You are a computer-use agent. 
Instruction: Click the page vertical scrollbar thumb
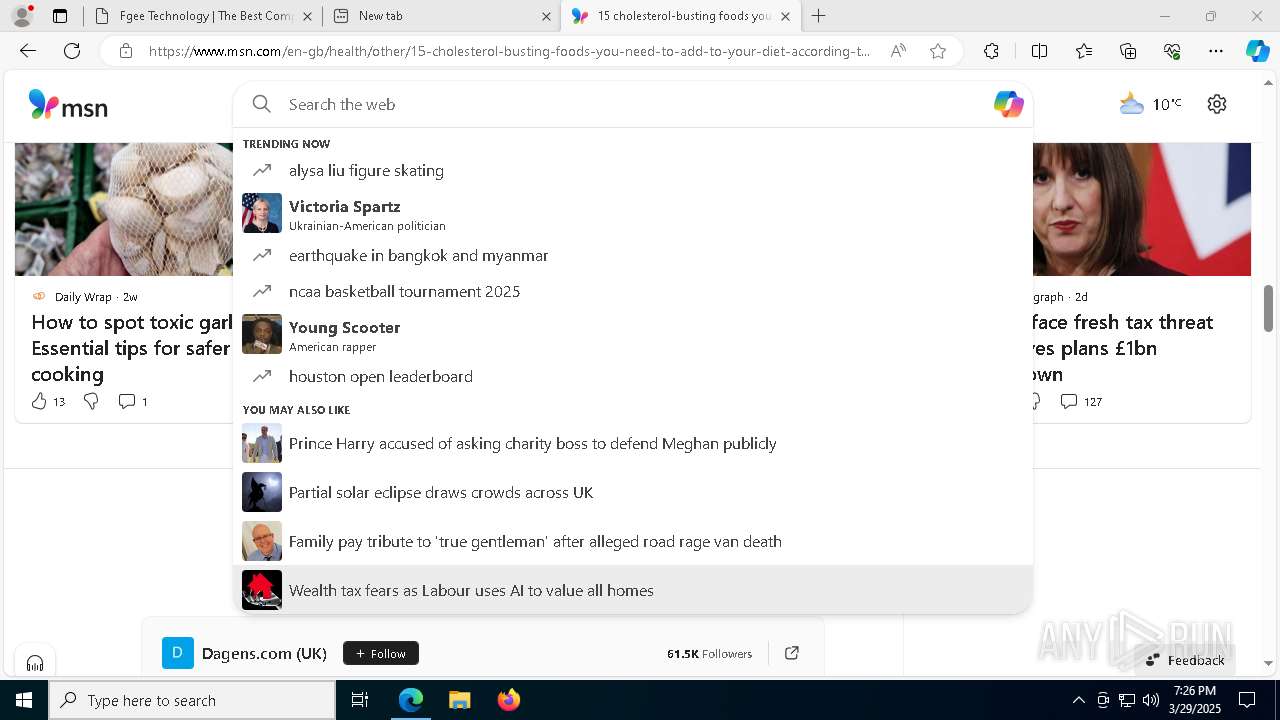point(1269,307)
